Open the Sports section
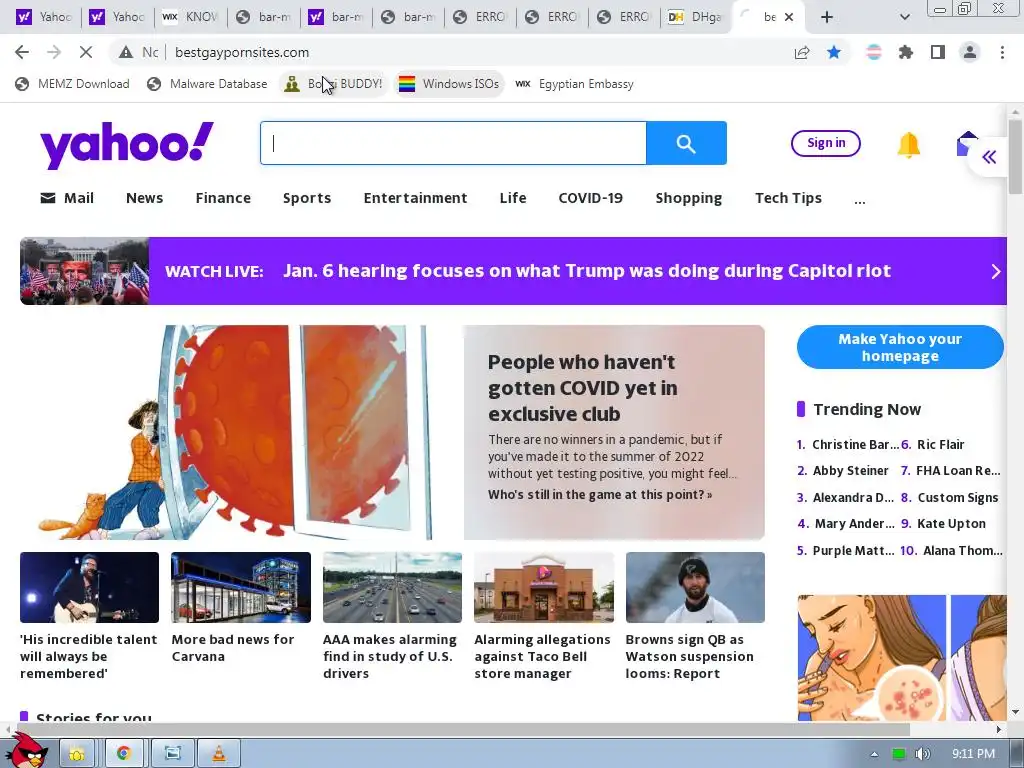The image size is (1024, 768). click(307, 198)
